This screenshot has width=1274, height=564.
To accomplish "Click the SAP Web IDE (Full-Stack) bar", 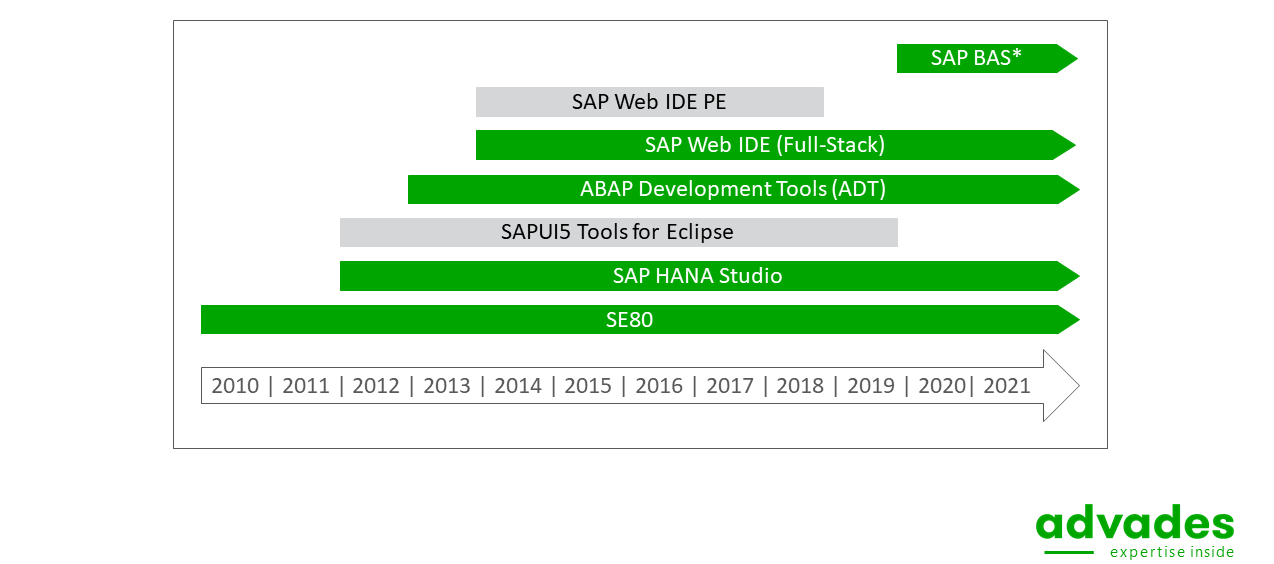I will point(776,145).
